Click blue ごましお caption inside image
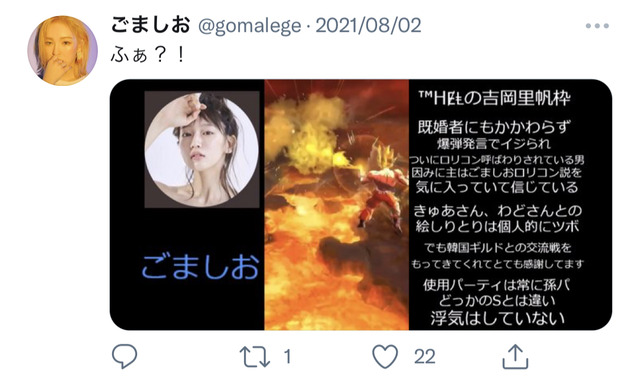 coord(200,267)
